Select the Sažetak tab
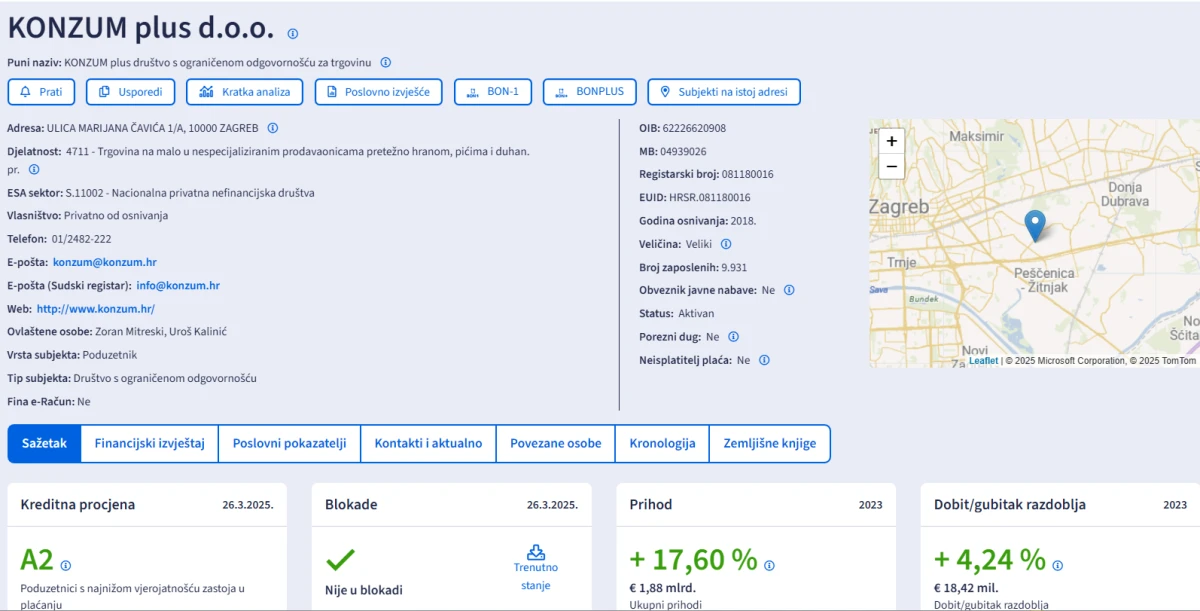This screenshot has height=611, width=1200. tap(44, 443)
